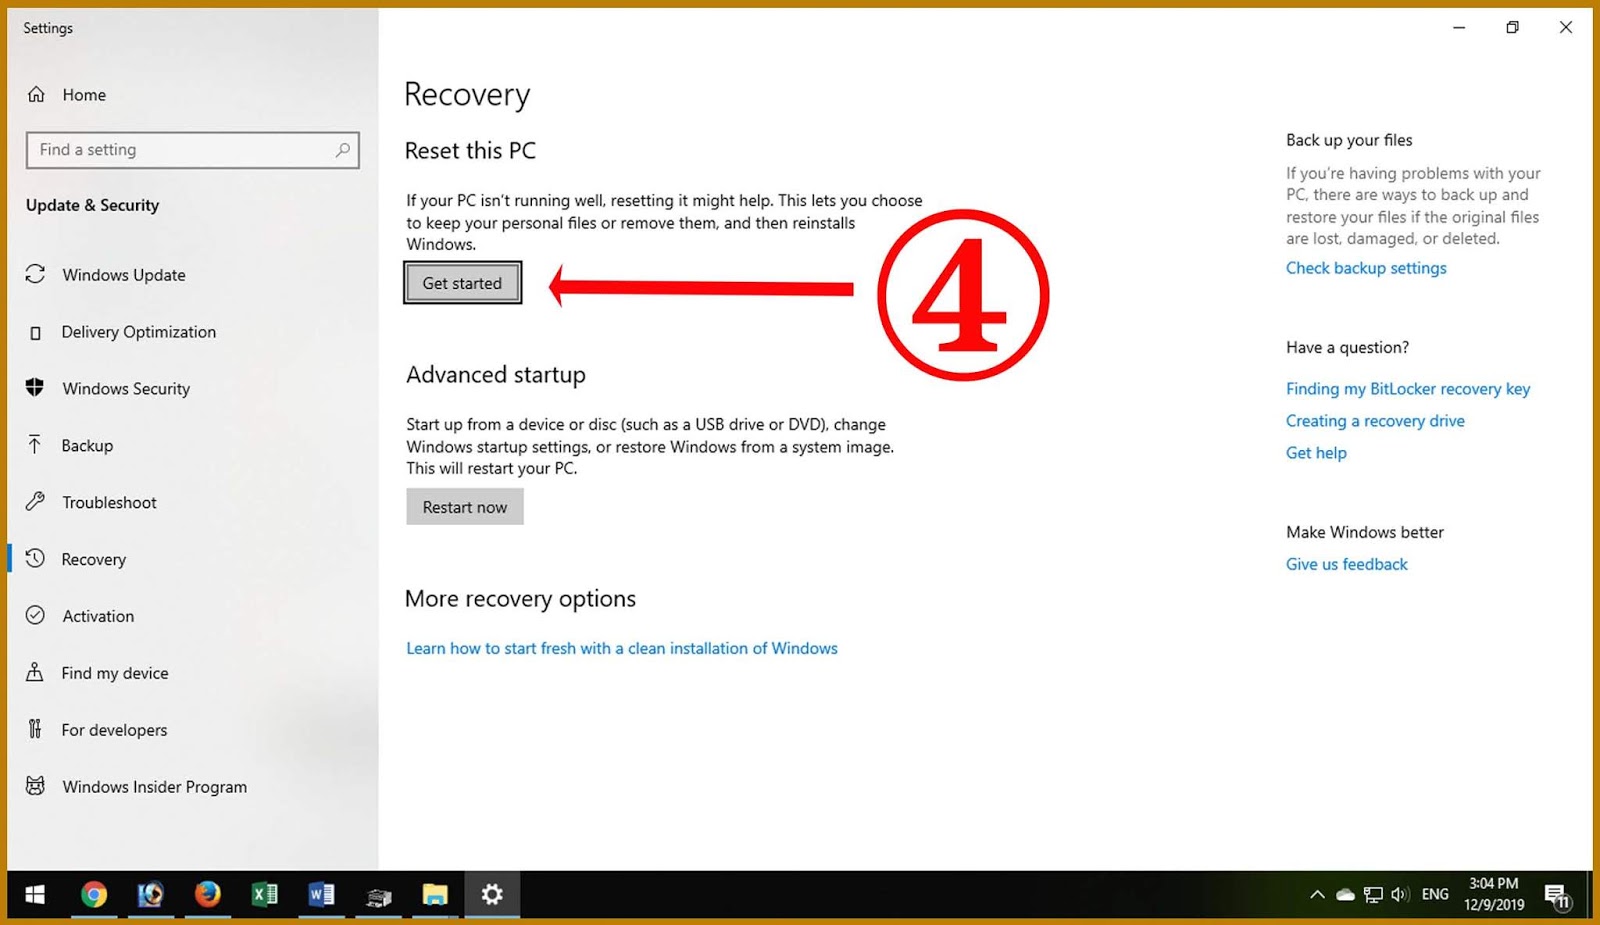Image resolution: width=1600 pixels, height=925 pixels.
Task: Select Delivery Optimization in sidebar
Action: tap(139, 332)
